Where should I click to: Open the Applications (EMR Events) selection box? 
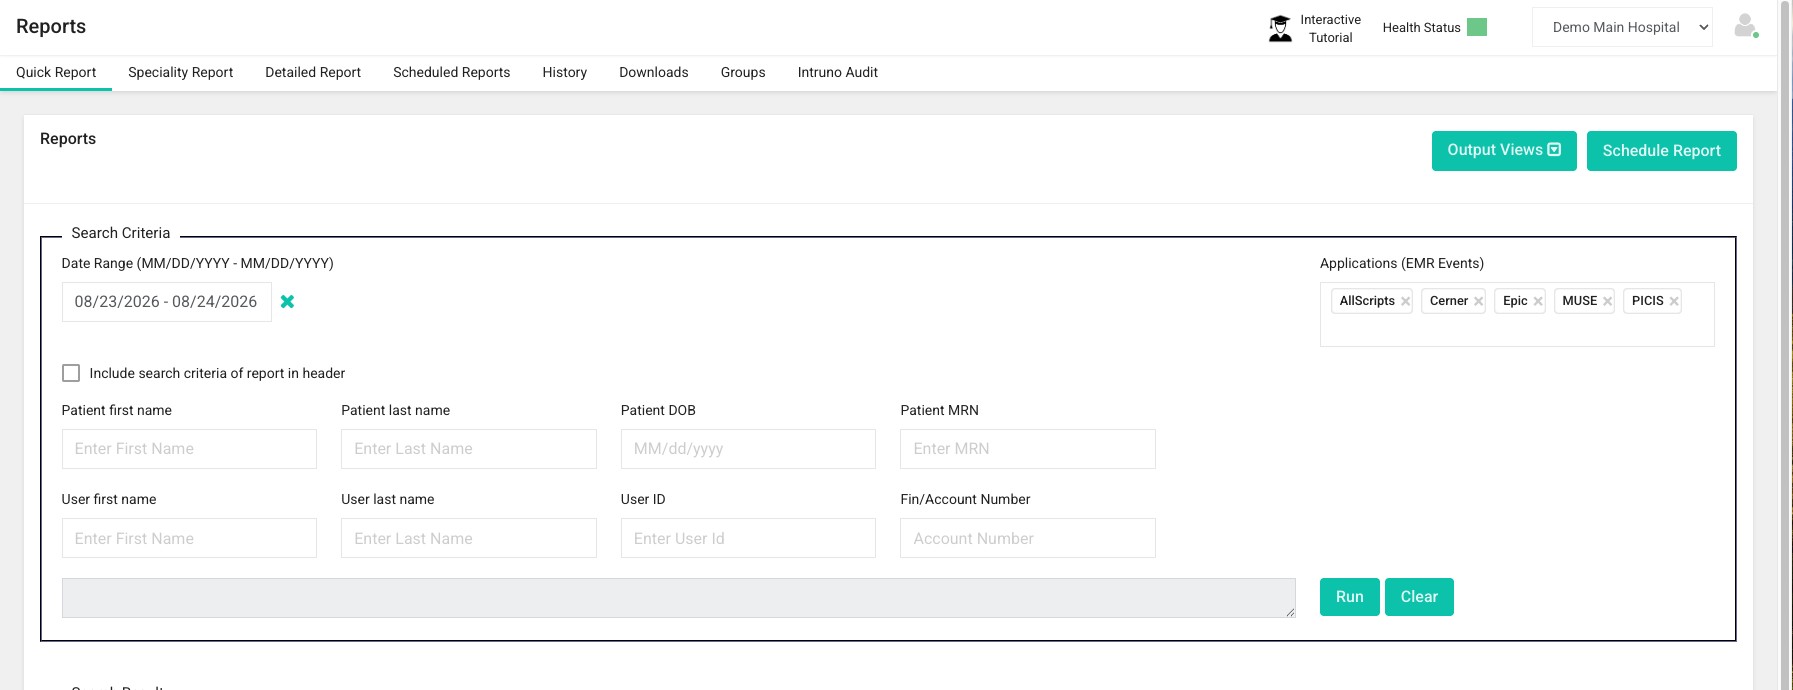(1517, 314)
